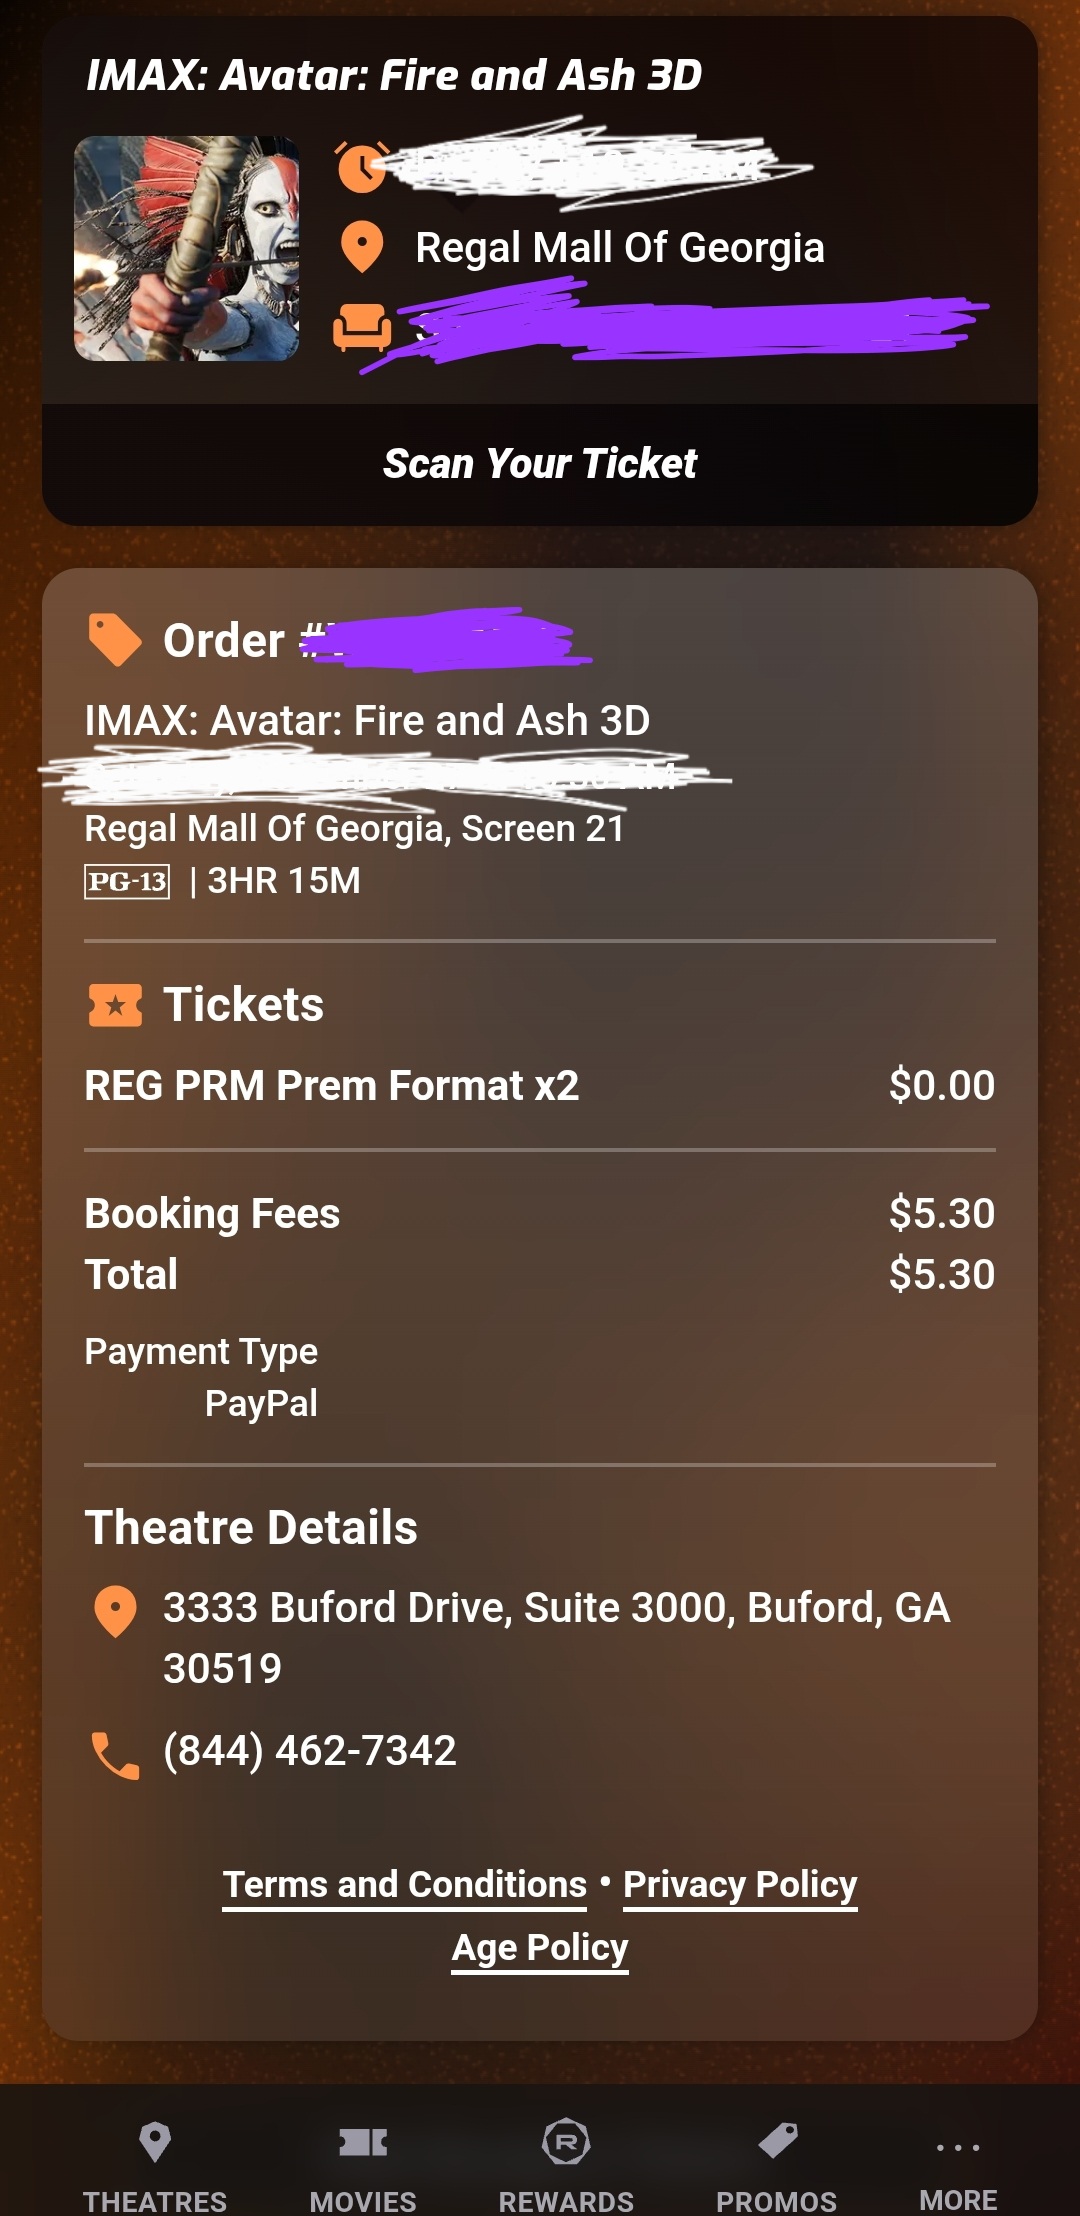Tap the orange order tag icon
Image resolution: width=1080 pixels, height=2216 pixels.
coord(115,640)
